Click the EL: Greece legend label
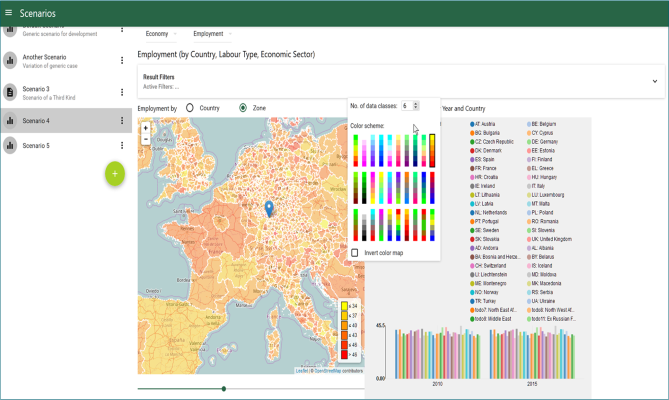The image size is (669, 400). [x=542, y=168]
